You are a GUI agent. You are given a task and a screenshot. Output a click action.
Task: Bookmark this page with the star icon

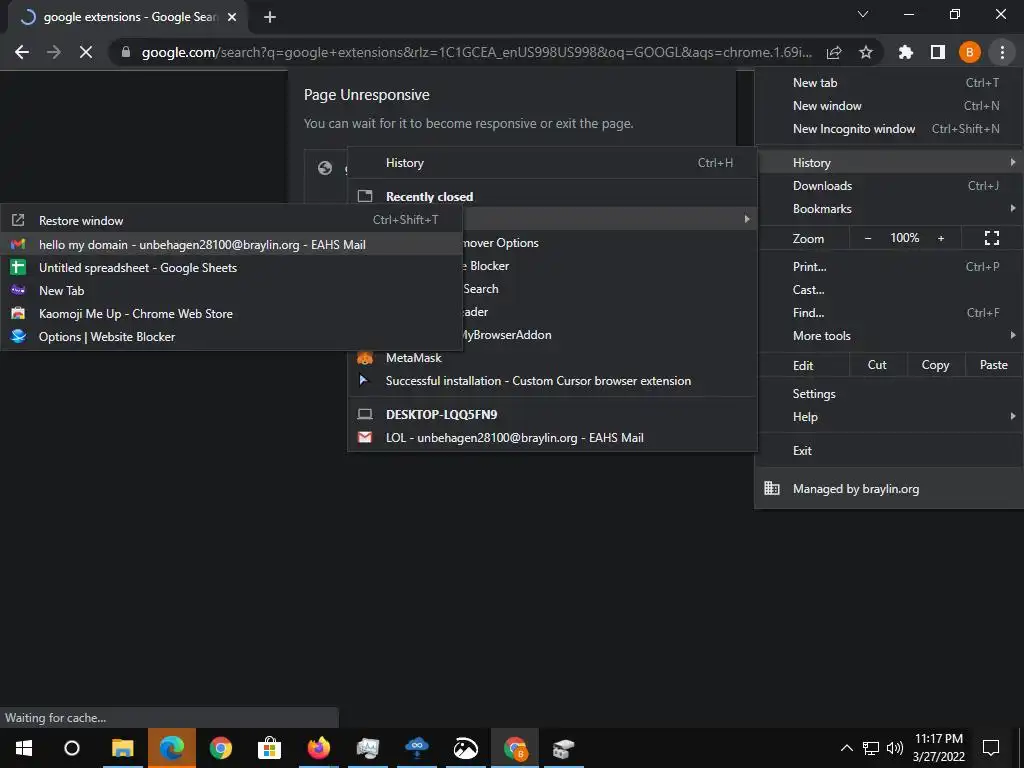pos(866,52)
